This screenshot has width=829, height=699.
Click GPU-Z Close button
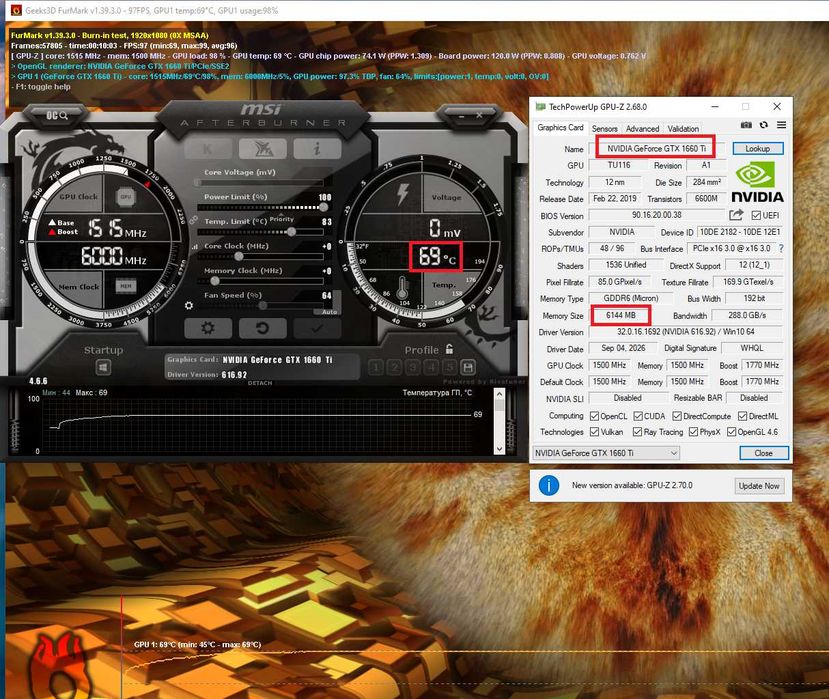[x=764, y=453]
